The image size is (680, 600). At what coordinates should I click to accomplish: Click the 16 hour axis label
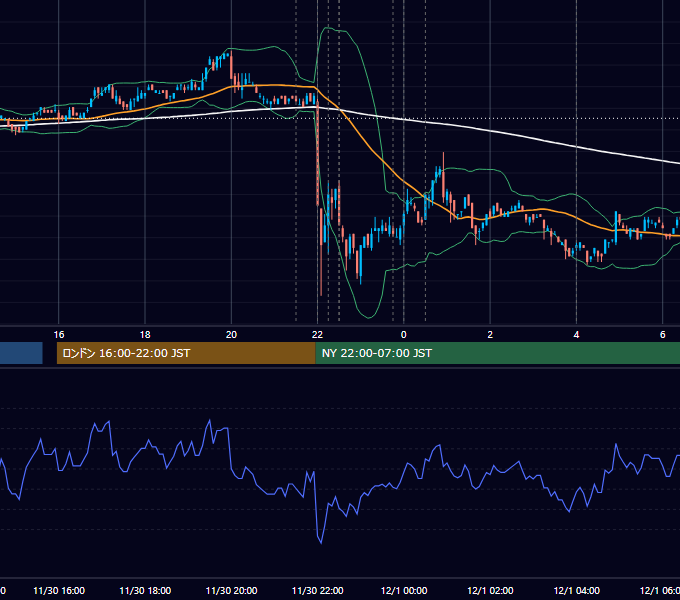point(59,335)
